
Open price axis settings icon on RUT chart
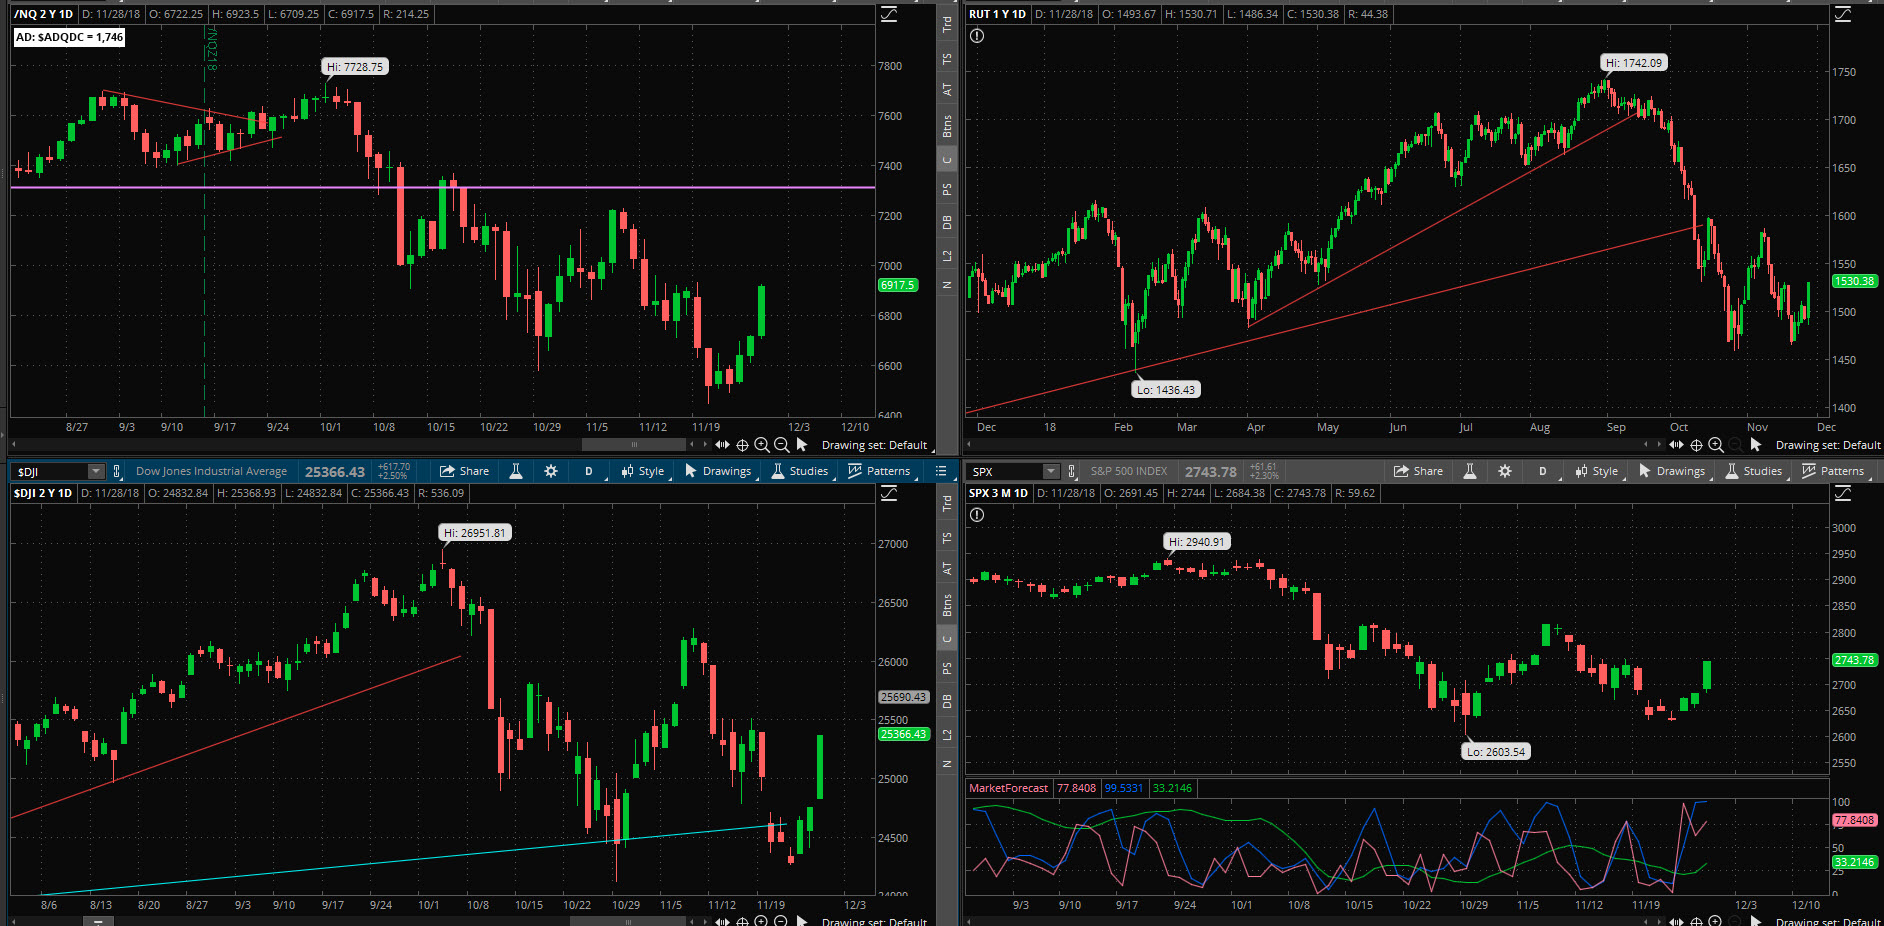click(x=1842, y=14)
